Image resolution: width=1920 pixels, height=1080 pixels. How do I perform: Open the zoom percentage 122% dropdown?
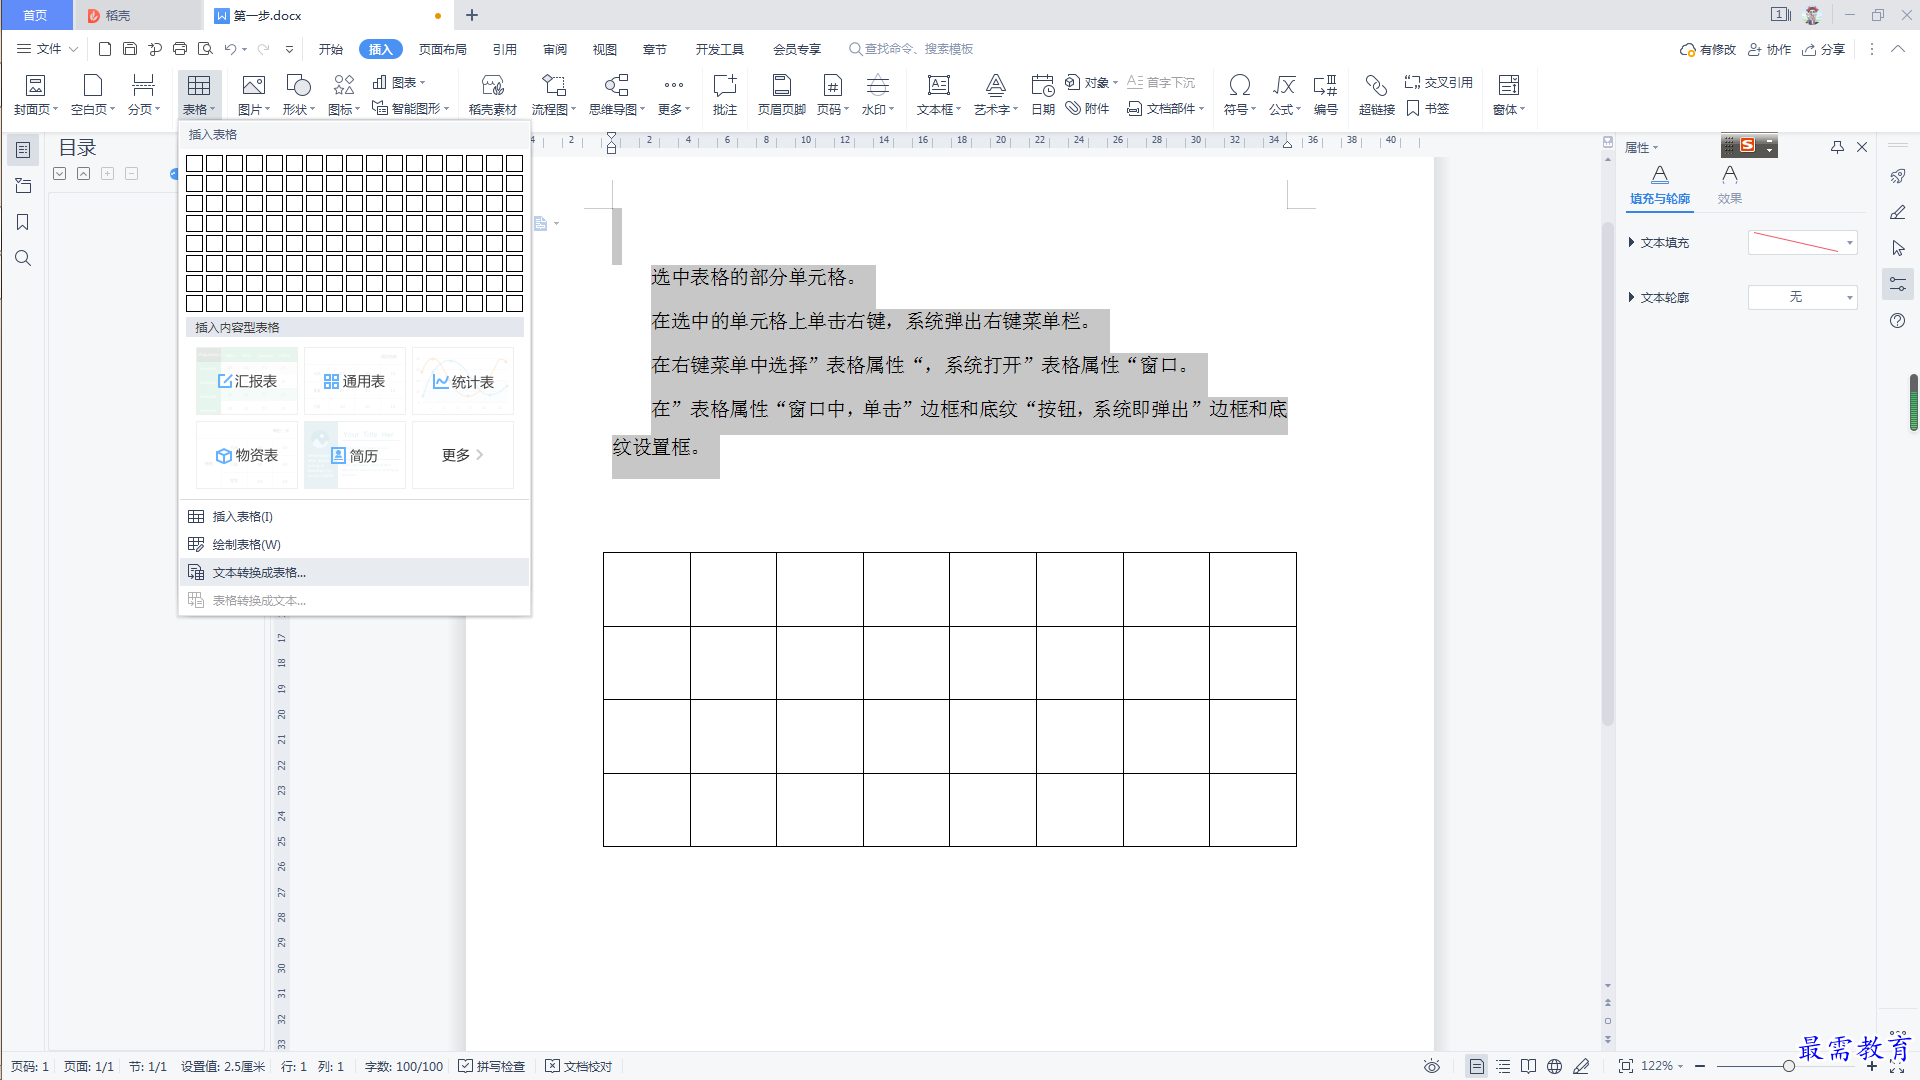(x=1662, y=1066)
